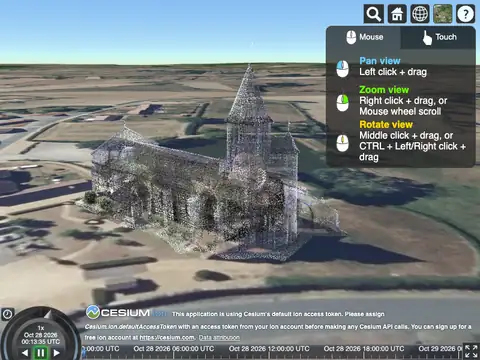480x360 pixels.
Task: Open the https://cesium.com link
Action: click(167, 338)
